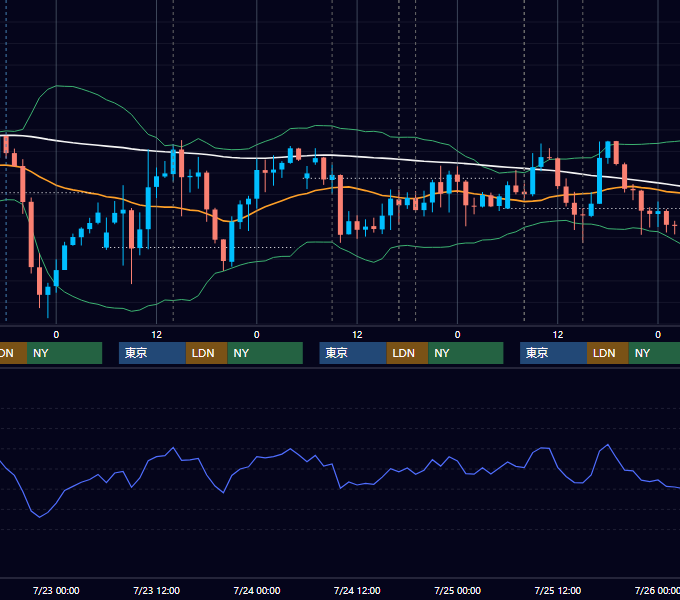
Task: Select the 東京 session block on 7/23
Action: (x=152, y=353)
